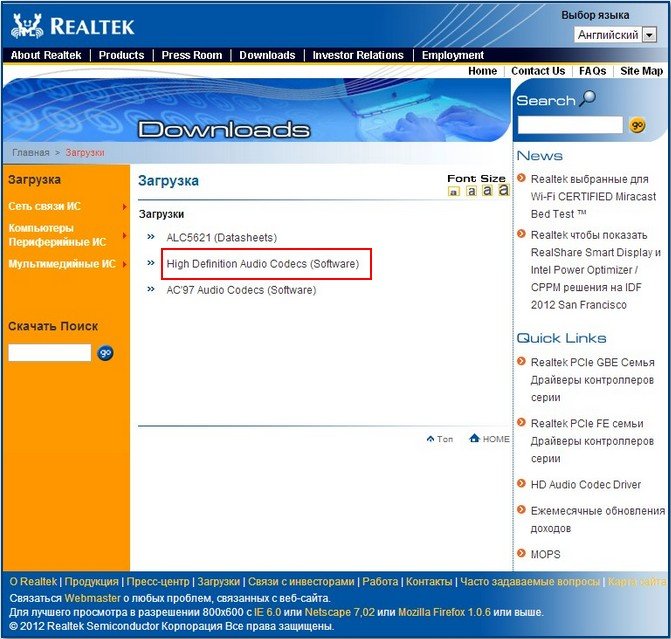Image resolution: width=671 pixels, height=639 pixels.
Task: Open the MOPS quick link
Action: [545, 554]
